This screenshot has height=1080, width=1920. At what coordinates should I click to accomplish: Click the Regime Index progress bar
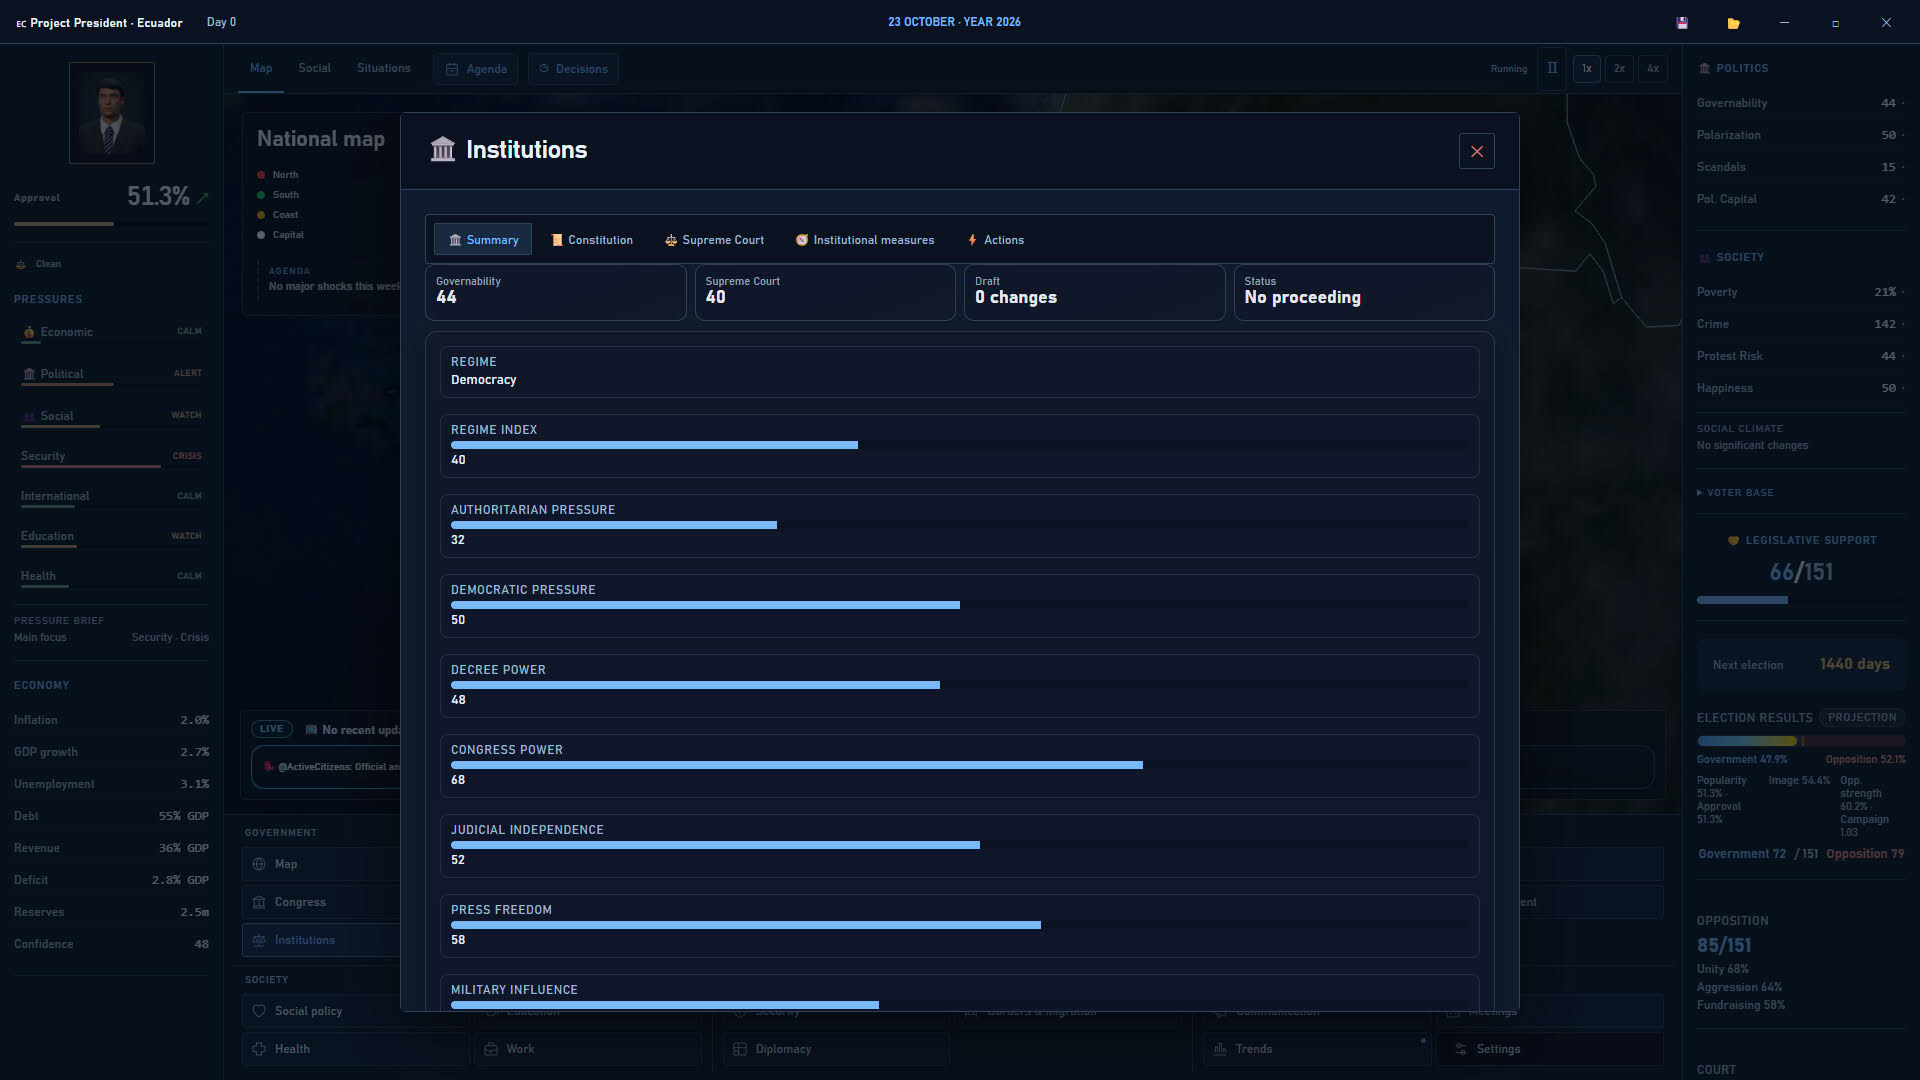(x=959, y=445)
